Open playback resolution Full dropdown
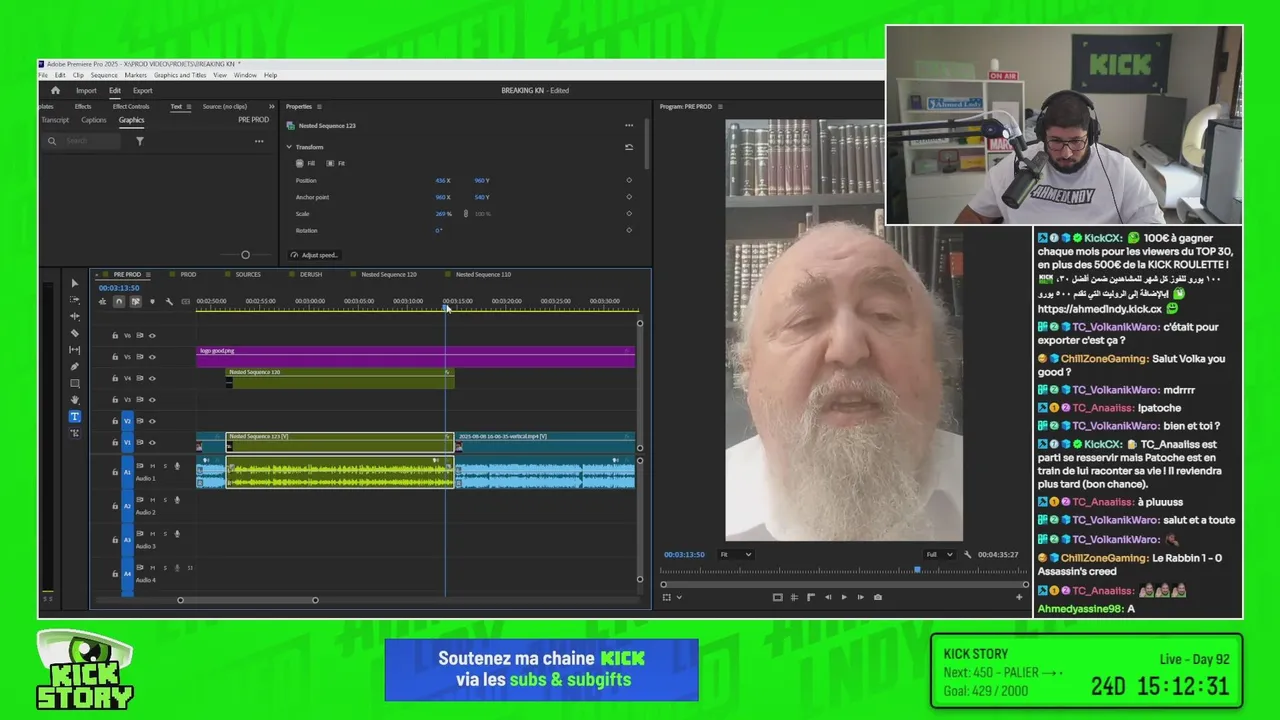The height and width of the screenshot is (720, 1280). point(938,554)
